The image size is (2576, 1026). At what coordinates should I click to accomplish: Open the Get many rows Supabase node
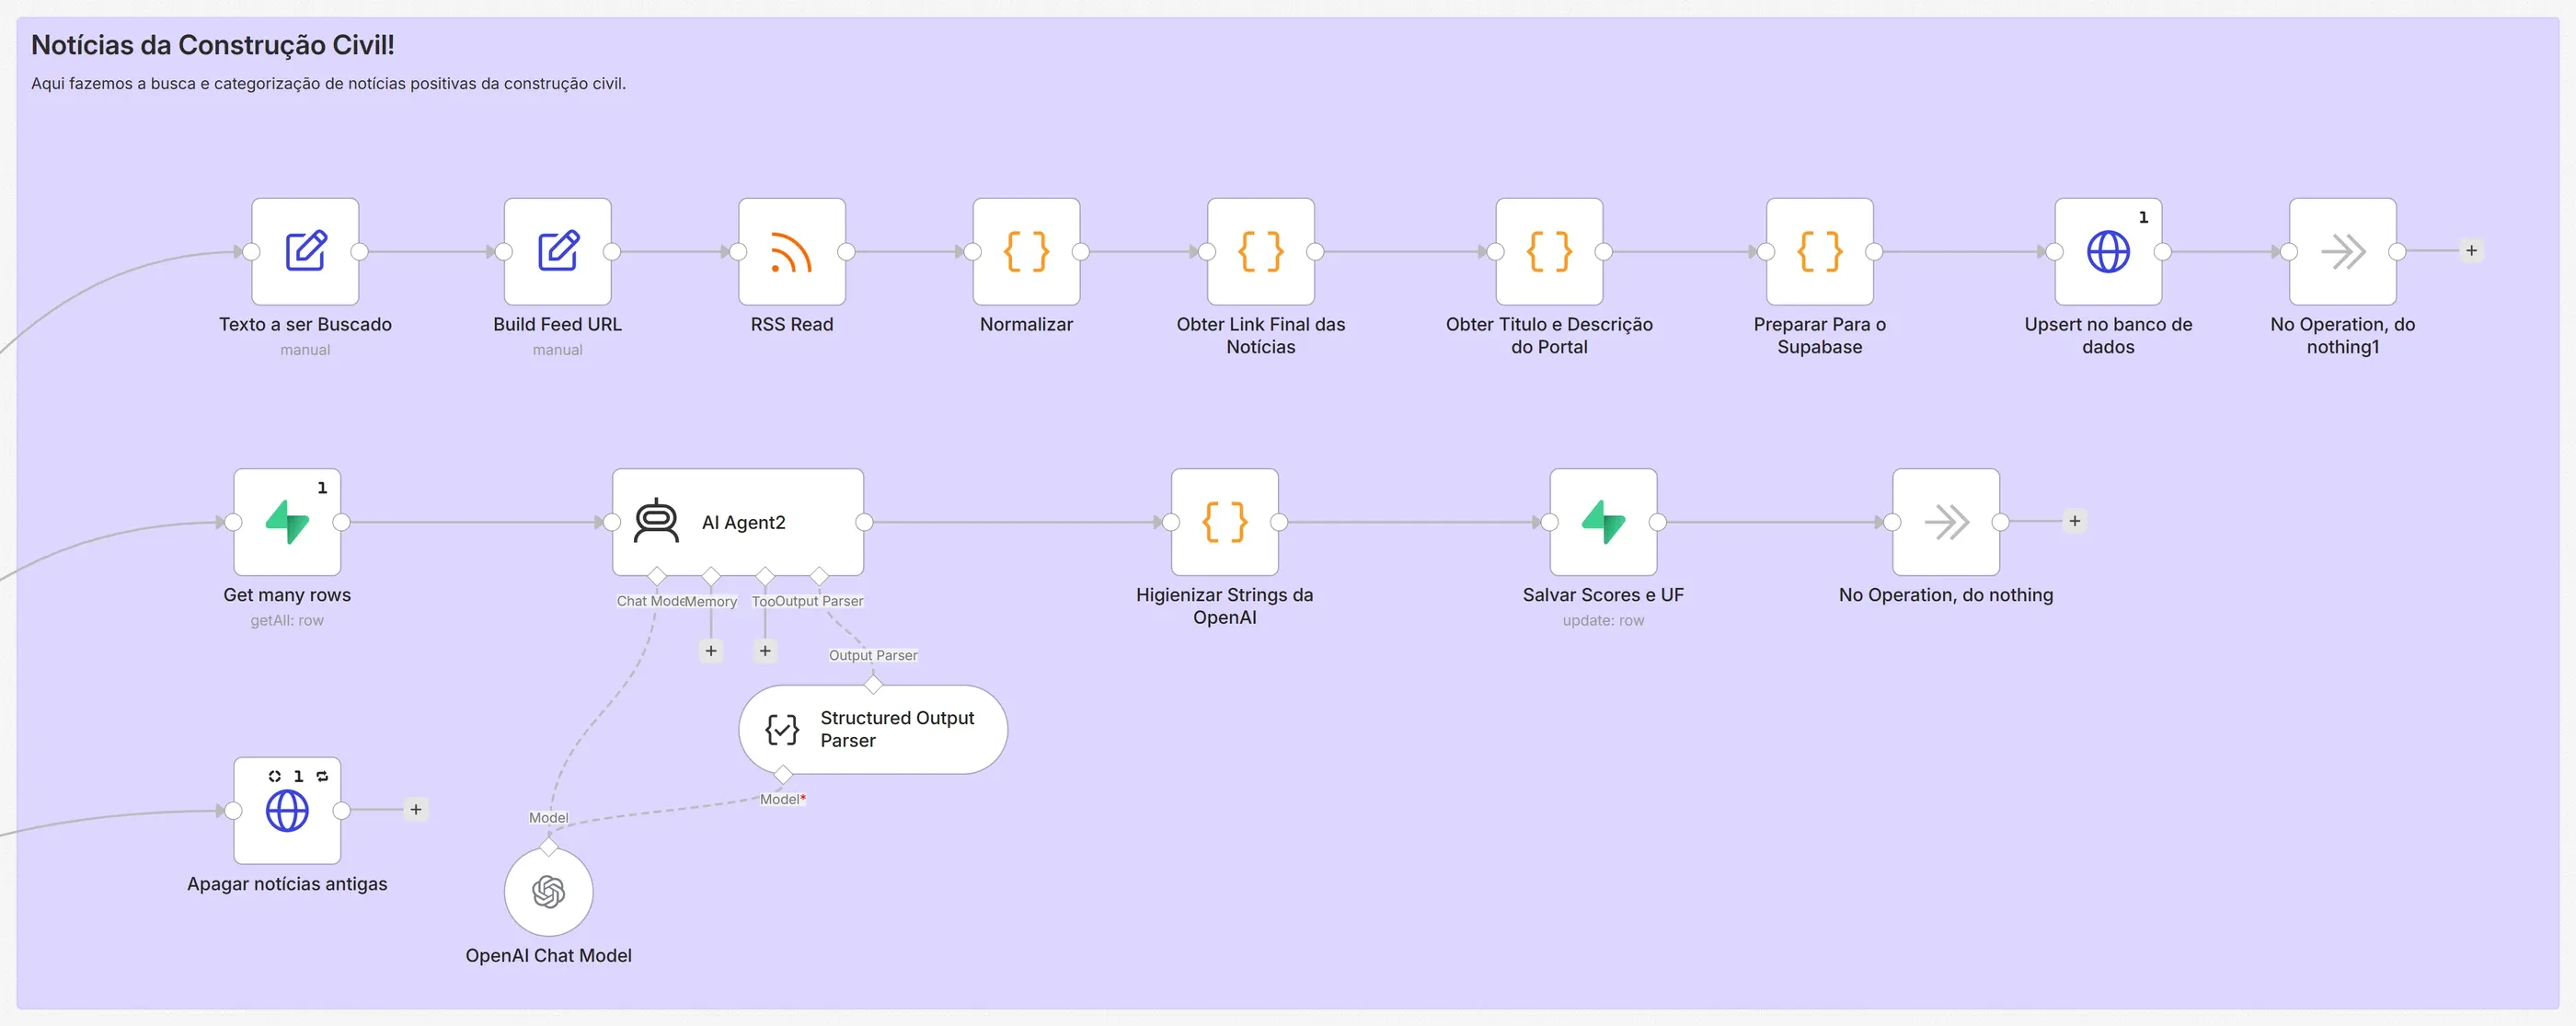[287, 522]
